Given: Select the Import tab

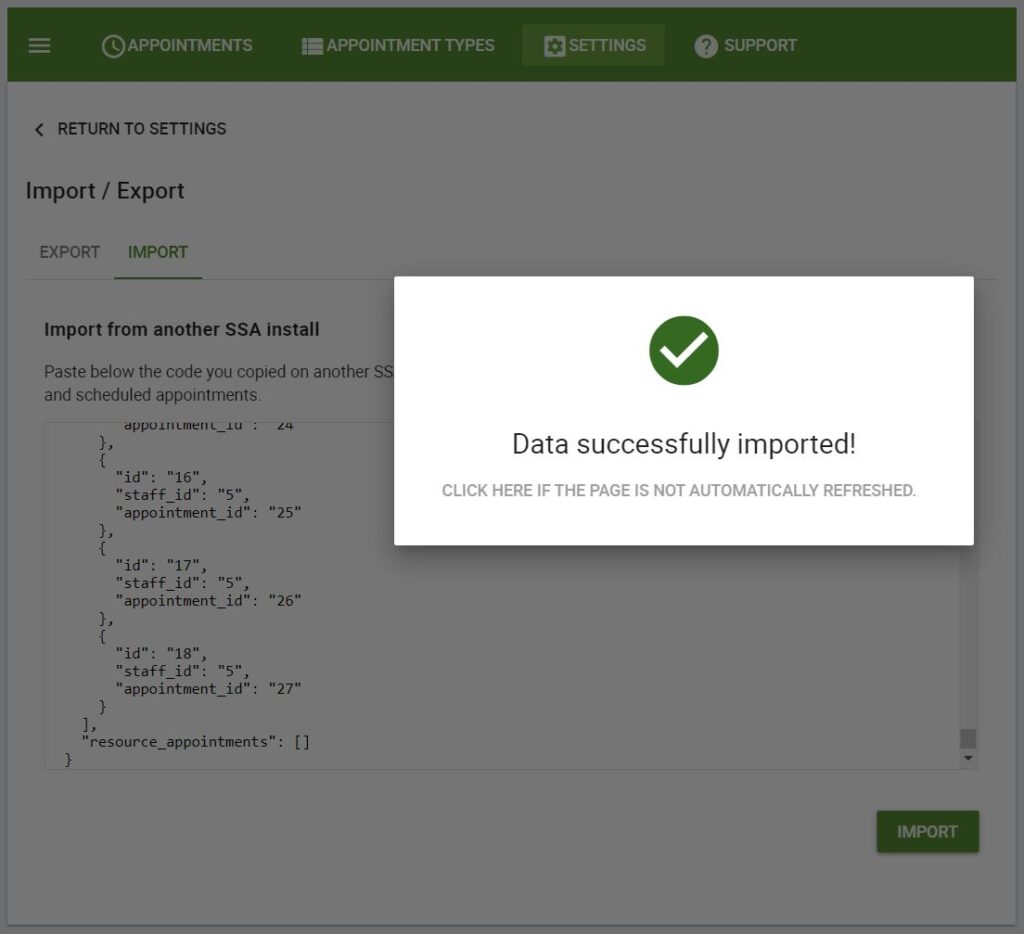Looking at the screenshot, I should 158,252.
